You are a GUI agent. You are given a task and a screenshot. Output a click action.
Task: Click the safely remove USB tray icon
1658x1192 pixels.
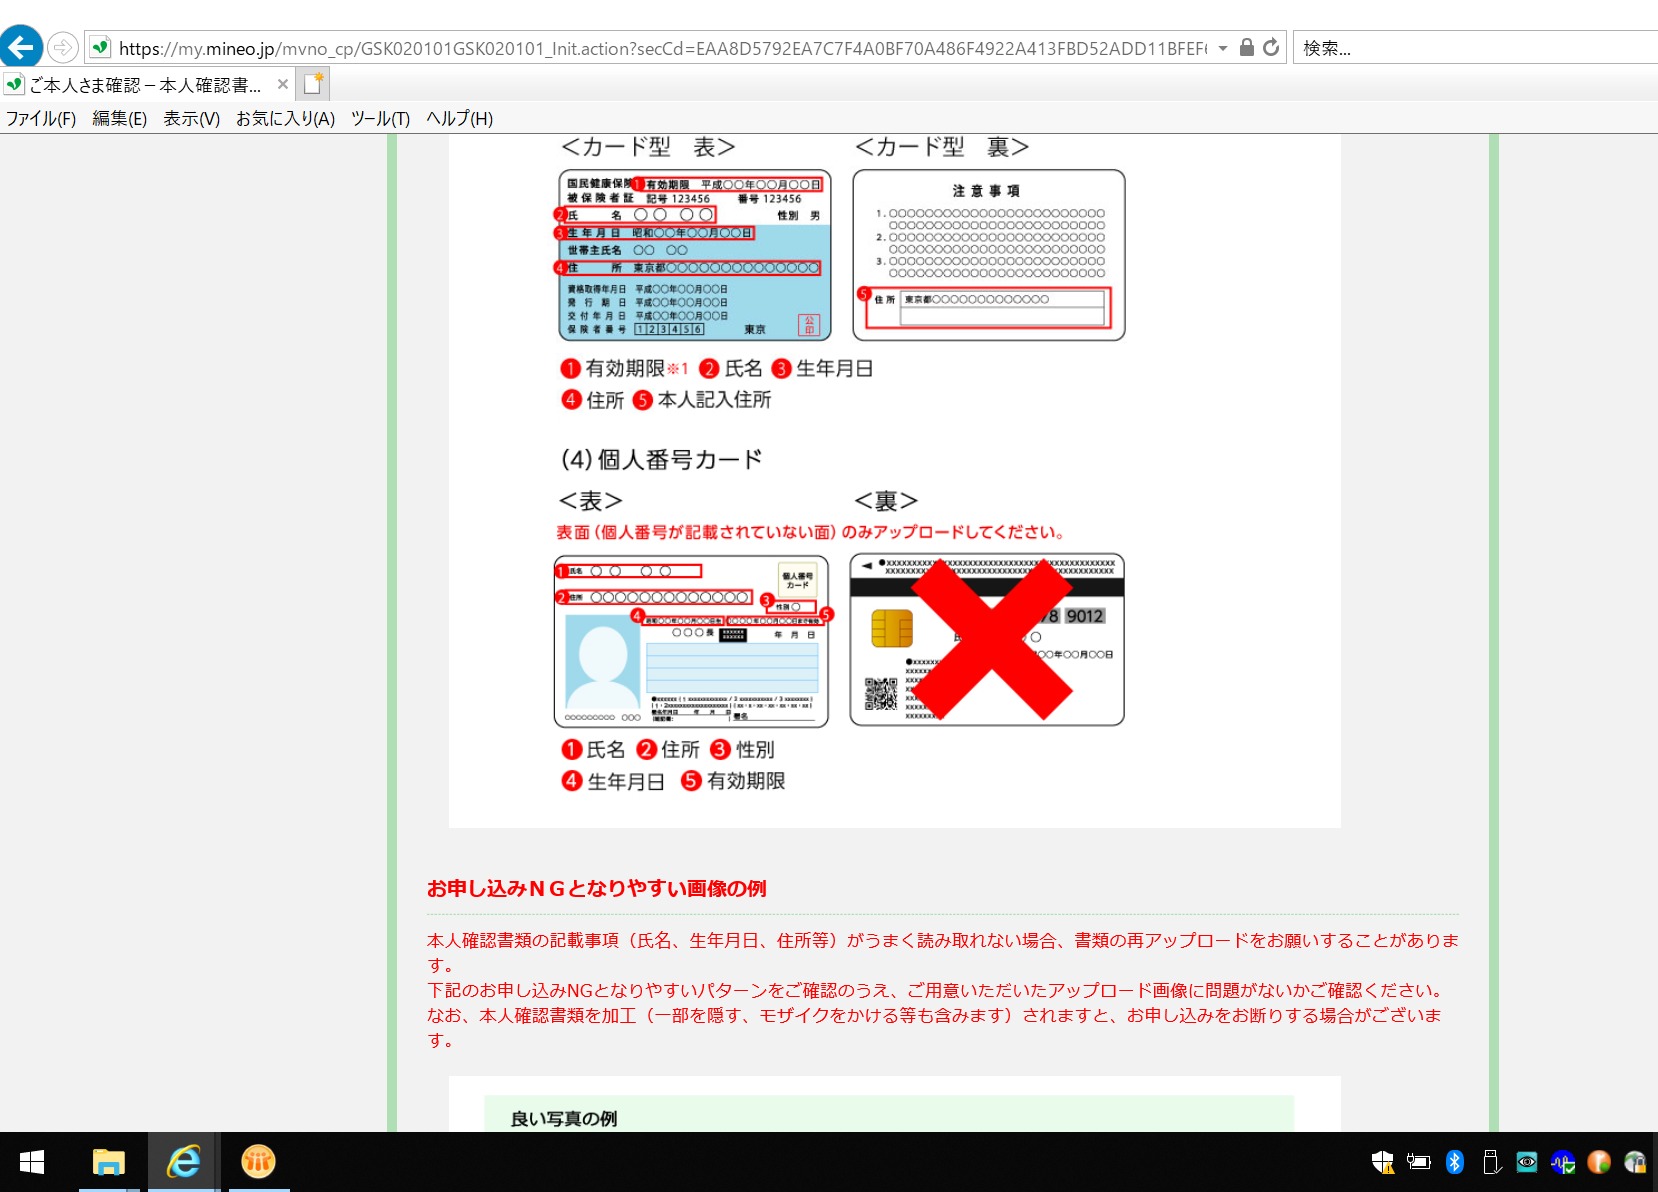coord(1491,1161)
